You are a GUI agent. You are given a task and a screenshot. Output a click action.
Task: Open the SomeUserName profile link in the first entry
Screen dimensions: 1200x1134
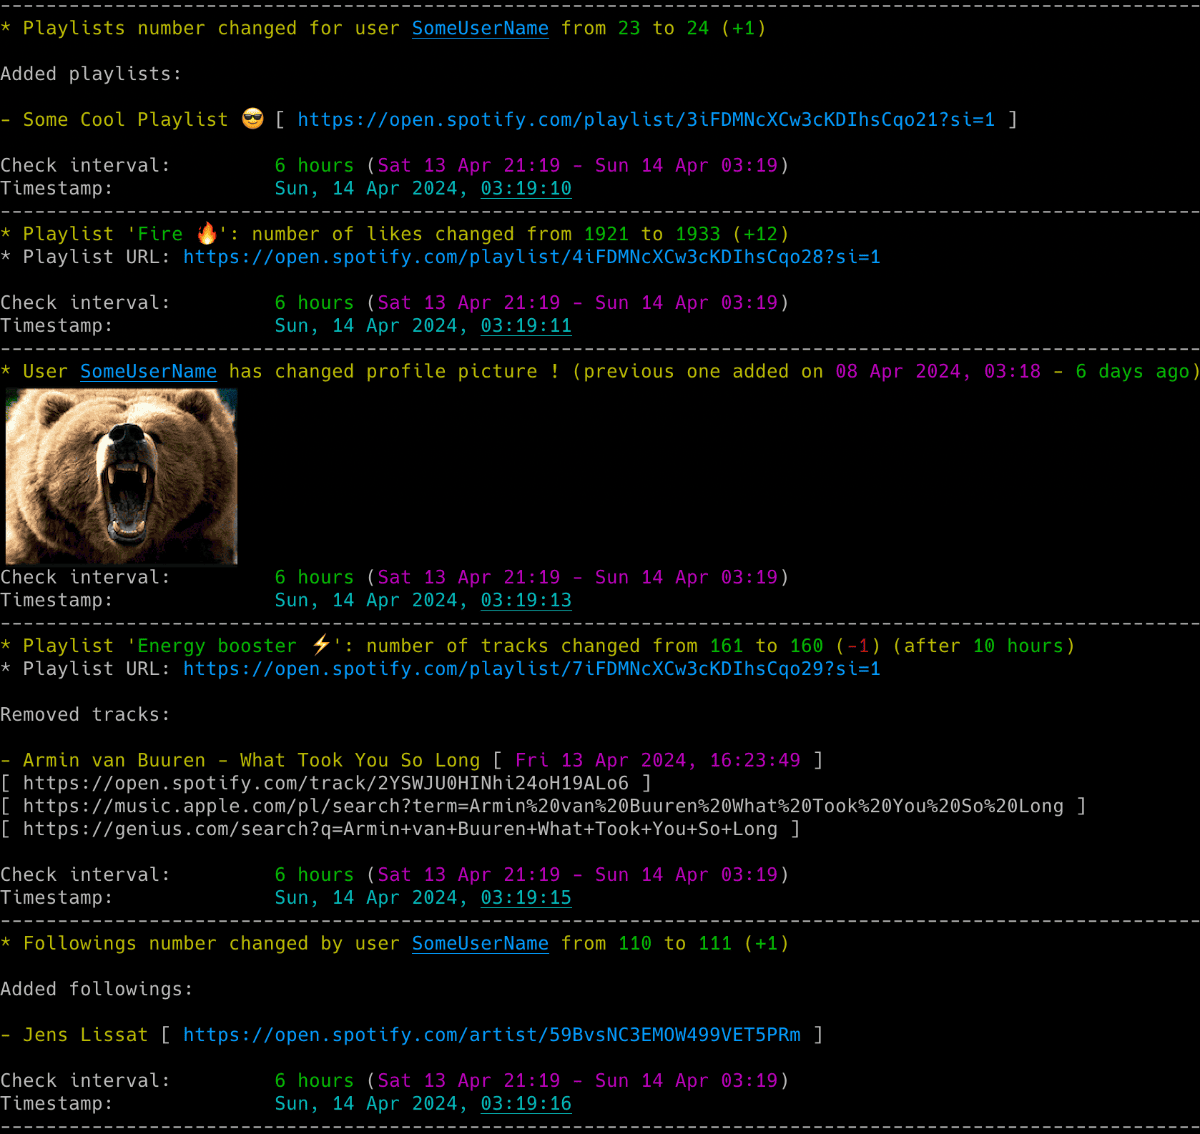480,28
